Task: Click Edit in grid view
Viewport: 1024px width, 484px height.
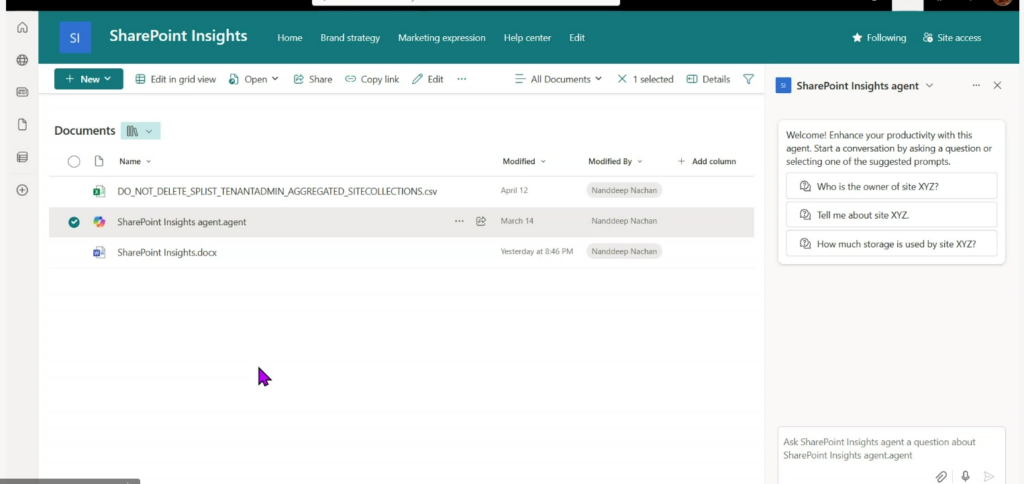Action: point(175,79)
